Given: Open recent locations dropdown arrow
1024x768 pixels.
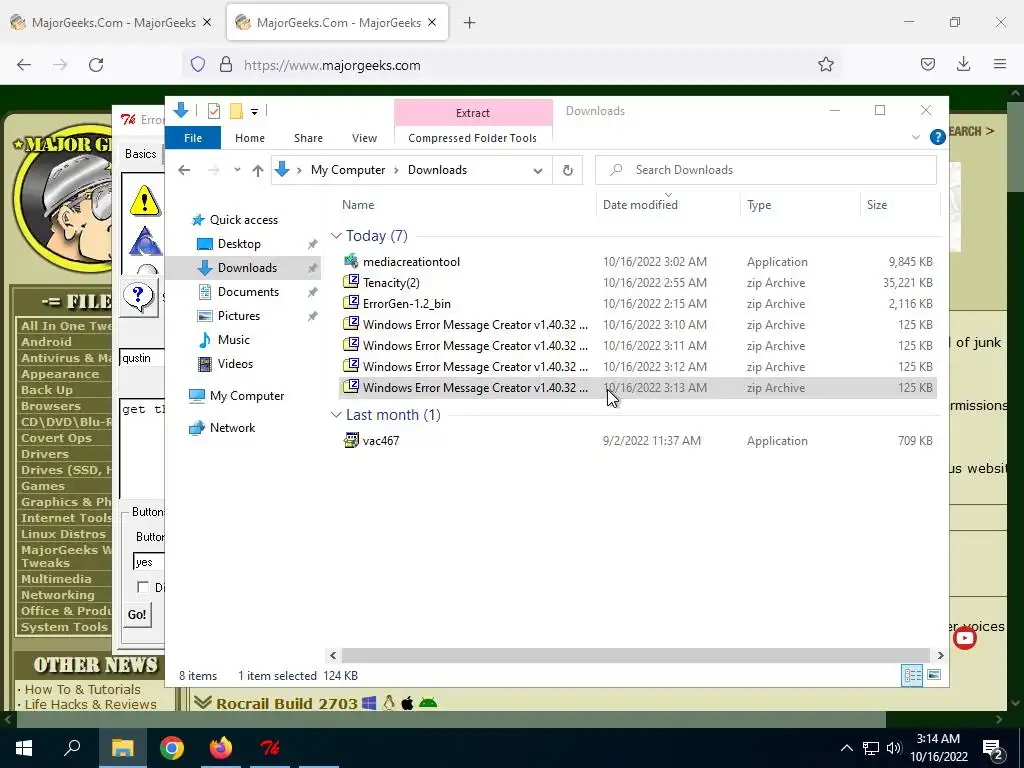Looking at the screenshot, I should (x=236, y=170).
